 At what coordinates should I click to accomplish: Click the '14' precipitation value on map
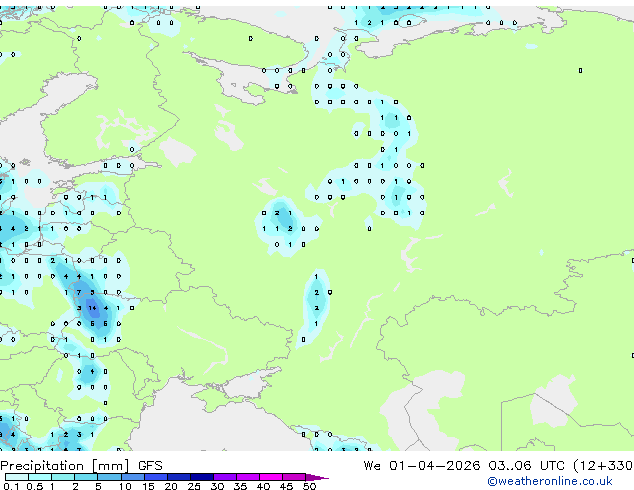93,308
